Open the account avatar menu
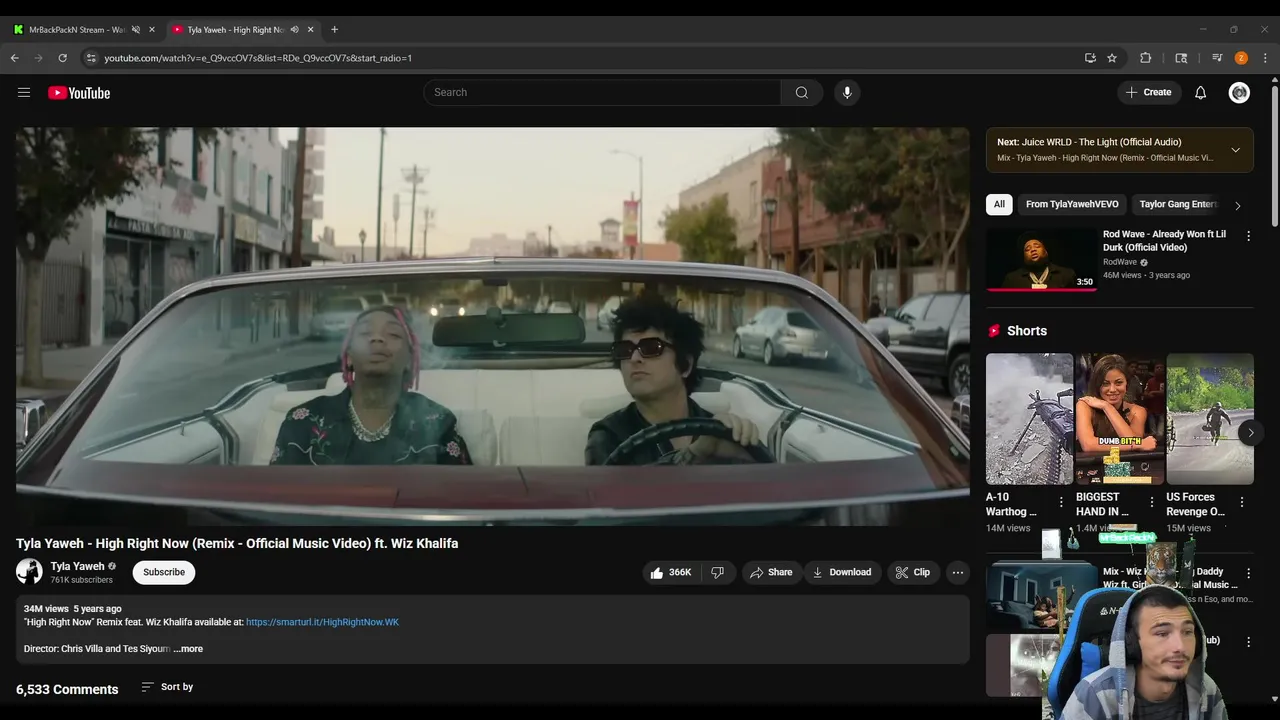Viewport: 1280px width, 720px height. pyautogui.click(x=1239, y=93)
